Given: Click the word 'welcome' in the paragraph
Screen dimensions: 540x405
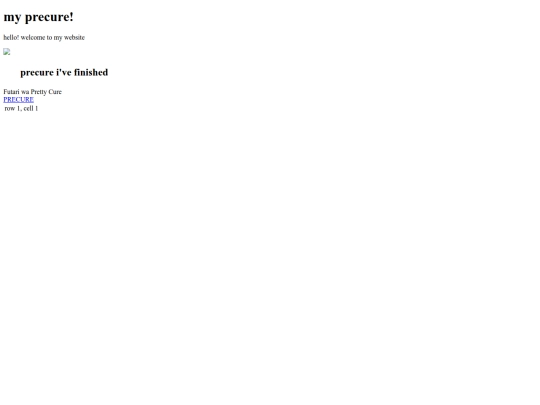Looking at the screenshot, I should [x=33, y=38].
